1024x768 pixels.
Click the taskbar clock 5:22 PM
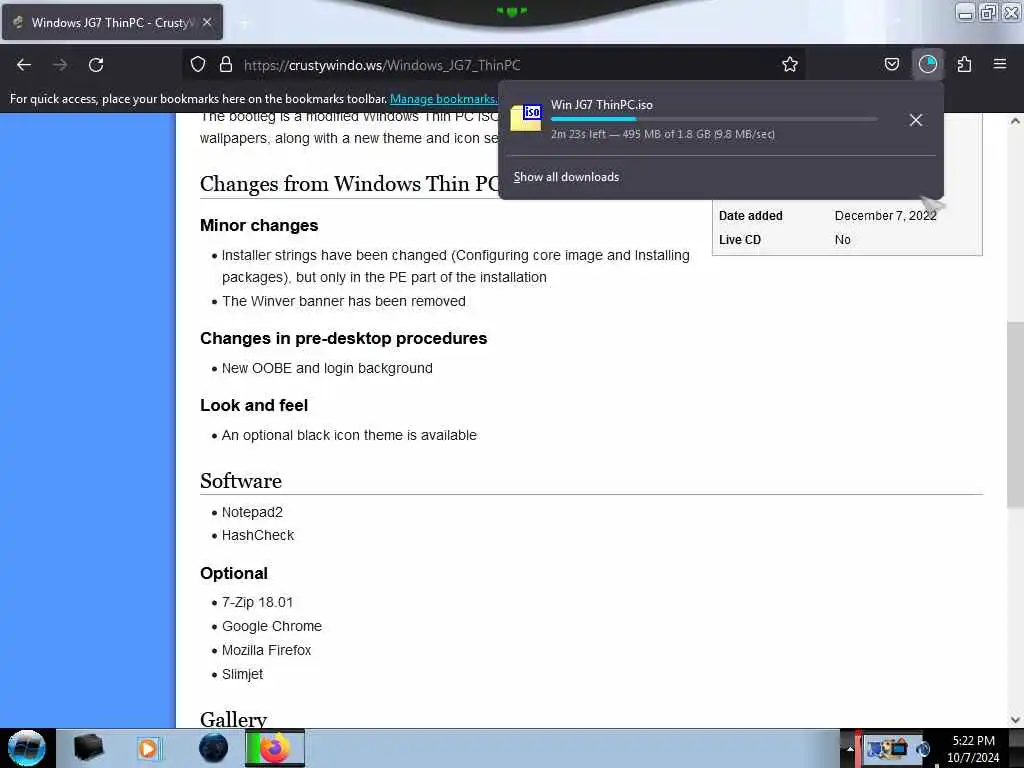pyautogui.click(x=973, y=741)
